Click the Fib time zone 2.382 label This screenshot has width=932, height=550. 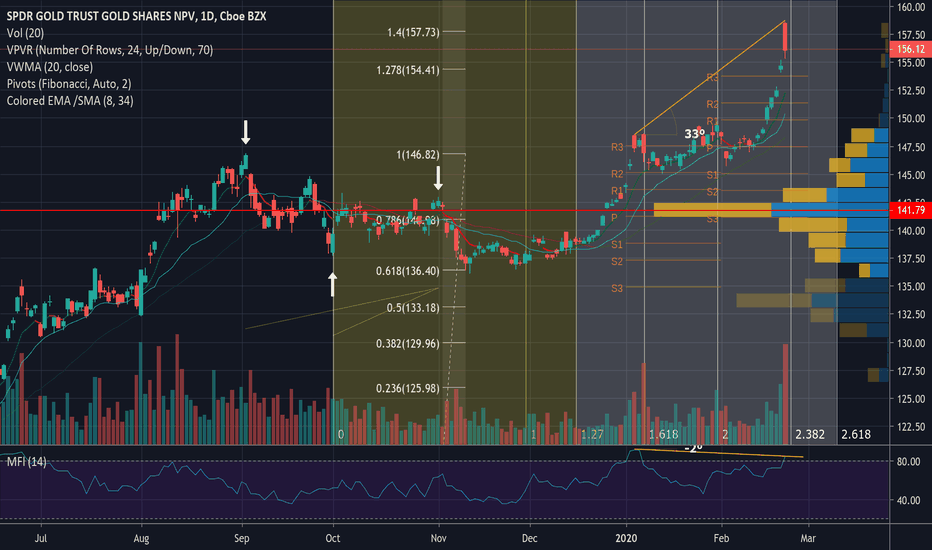tap(810, 435)
